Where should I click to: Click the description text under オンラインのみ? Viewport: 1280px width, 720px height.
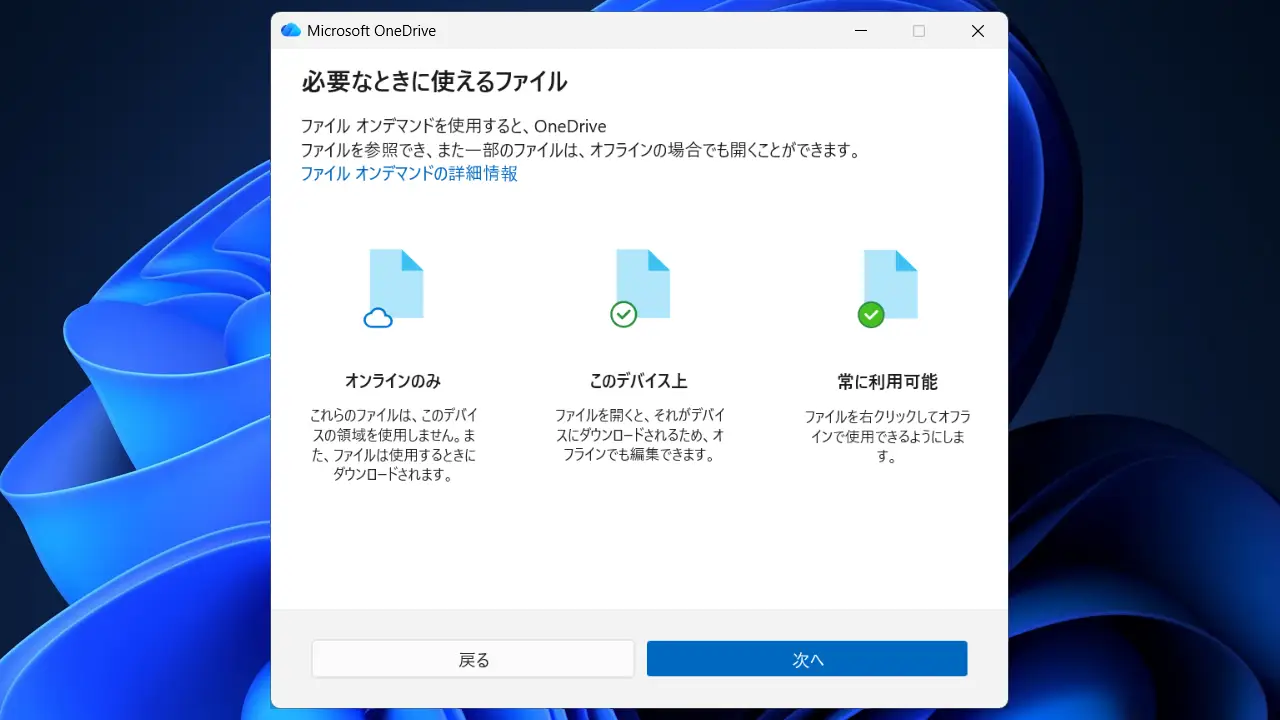[393, 444]
